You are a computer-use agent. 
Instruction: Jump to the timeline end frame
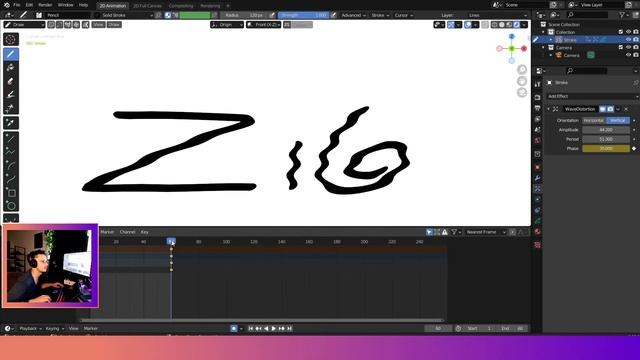click(x=289, y=328)
